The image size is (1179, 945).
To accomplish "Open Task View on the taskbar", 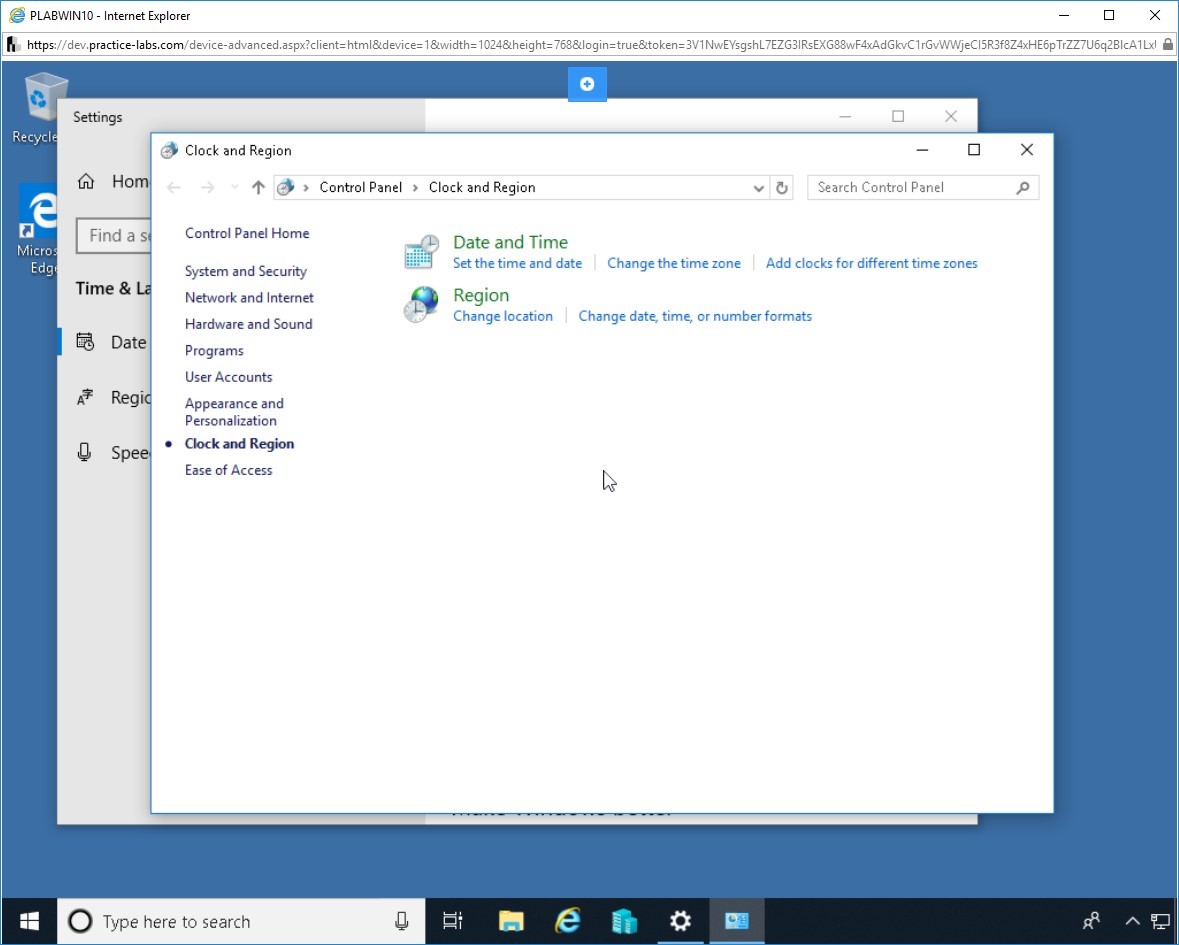I will coord(453,921).
